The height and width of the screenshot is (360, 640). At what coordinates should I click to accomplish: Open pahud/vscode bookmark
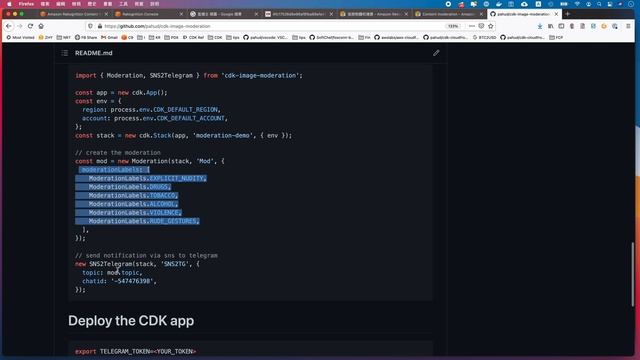pos(265,37)
